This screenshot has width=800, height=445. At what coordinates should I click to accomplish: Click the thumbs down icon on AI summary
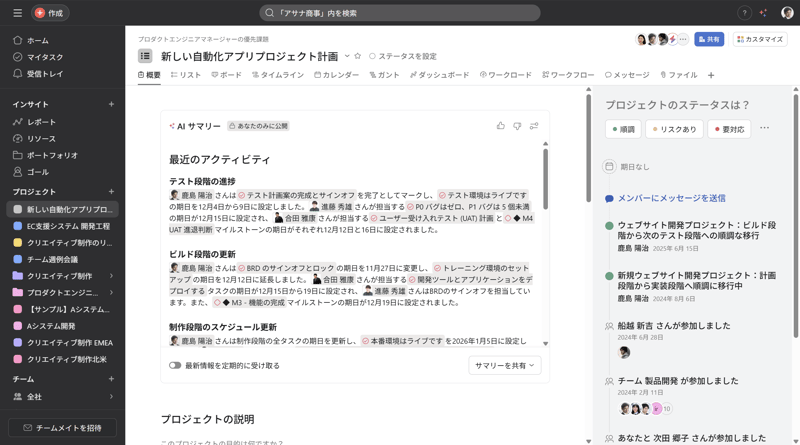tap(517, 126)
